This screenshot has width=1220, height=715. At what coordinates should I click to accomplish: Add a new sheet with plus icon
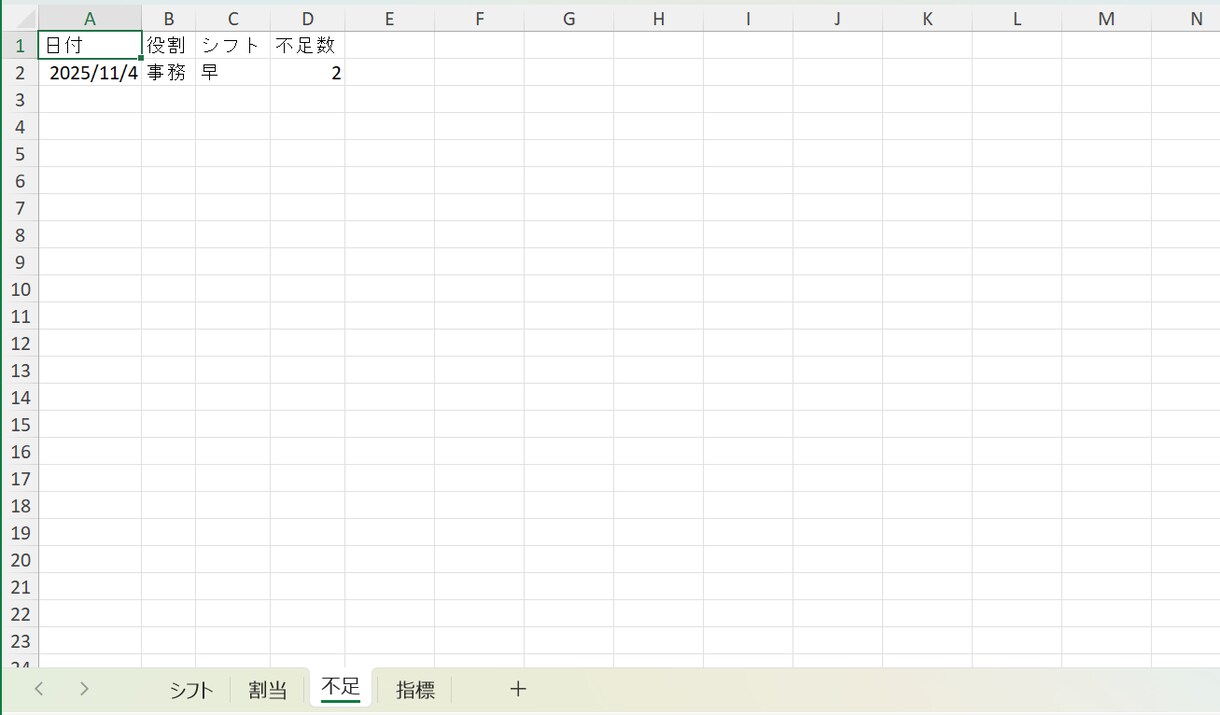coord(518,688)
